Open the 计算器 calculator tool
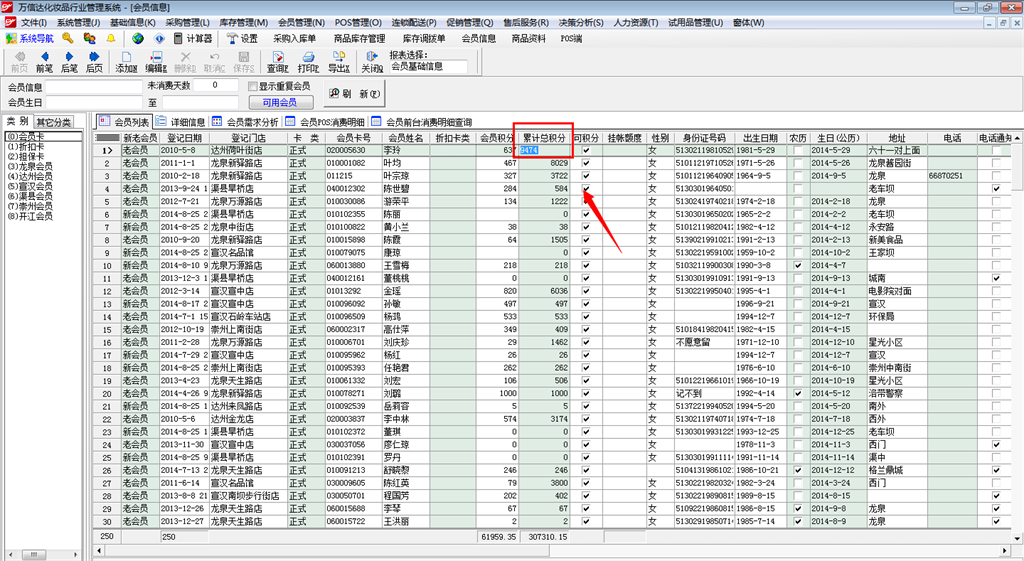 click(193, 38)
